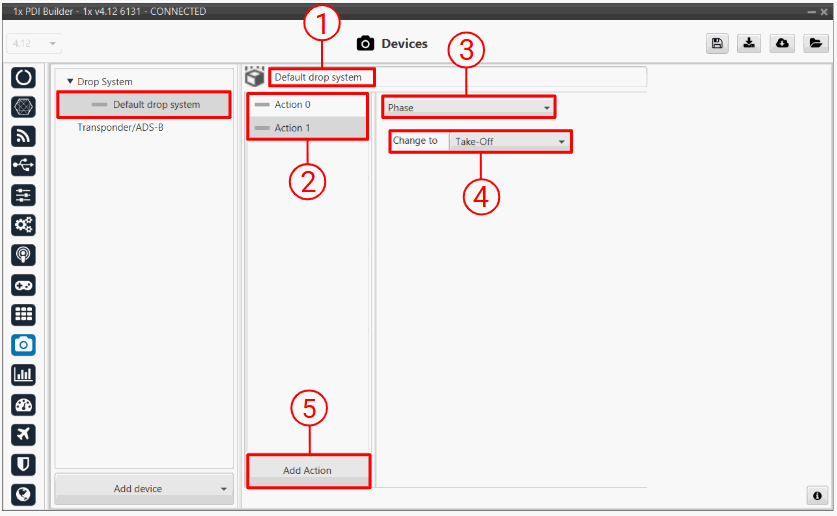The height and width of the screenshot is (516, 837).
Task: Open the gears automations sidebar icon
Action: pyautogui.click(x=23, y=225)
